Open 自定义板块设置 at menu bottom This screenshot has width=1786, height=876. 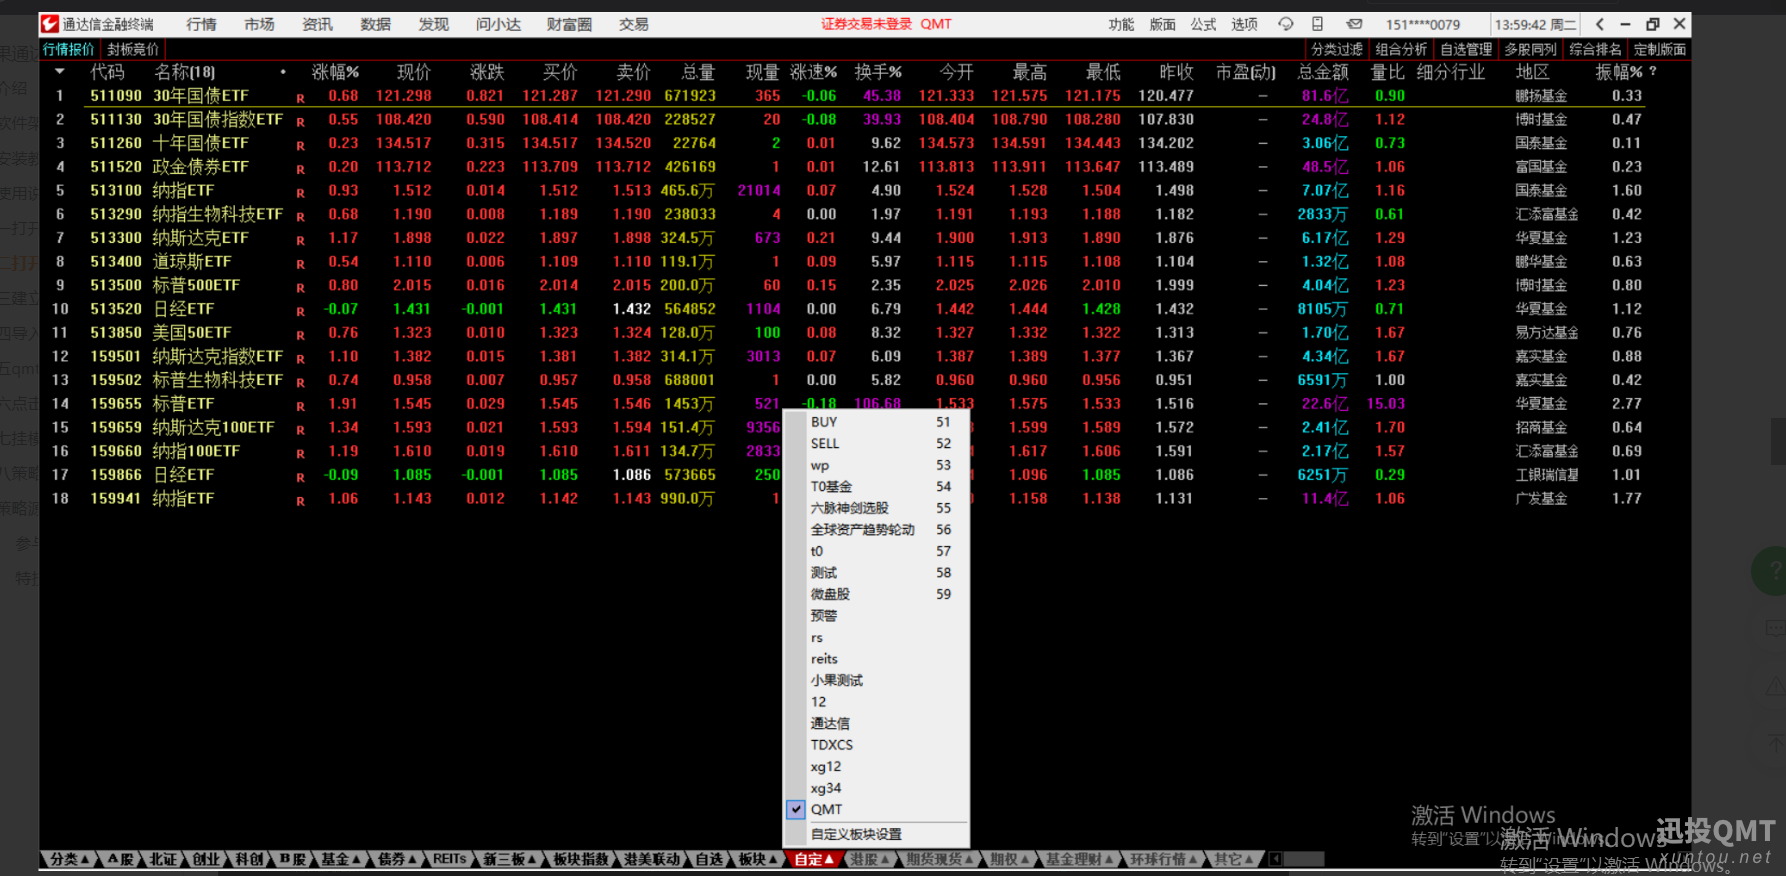point(876,834)
